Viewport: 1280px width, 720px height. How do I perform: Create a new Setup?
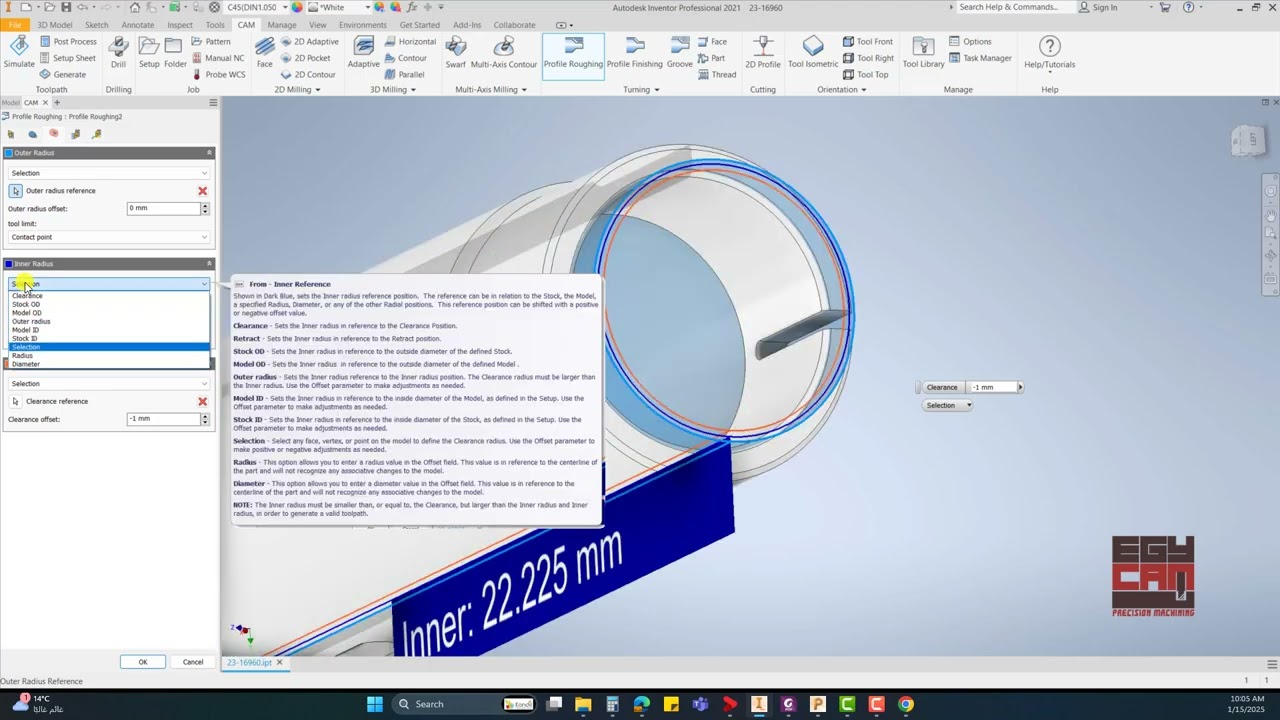click(x=149, y=52)
